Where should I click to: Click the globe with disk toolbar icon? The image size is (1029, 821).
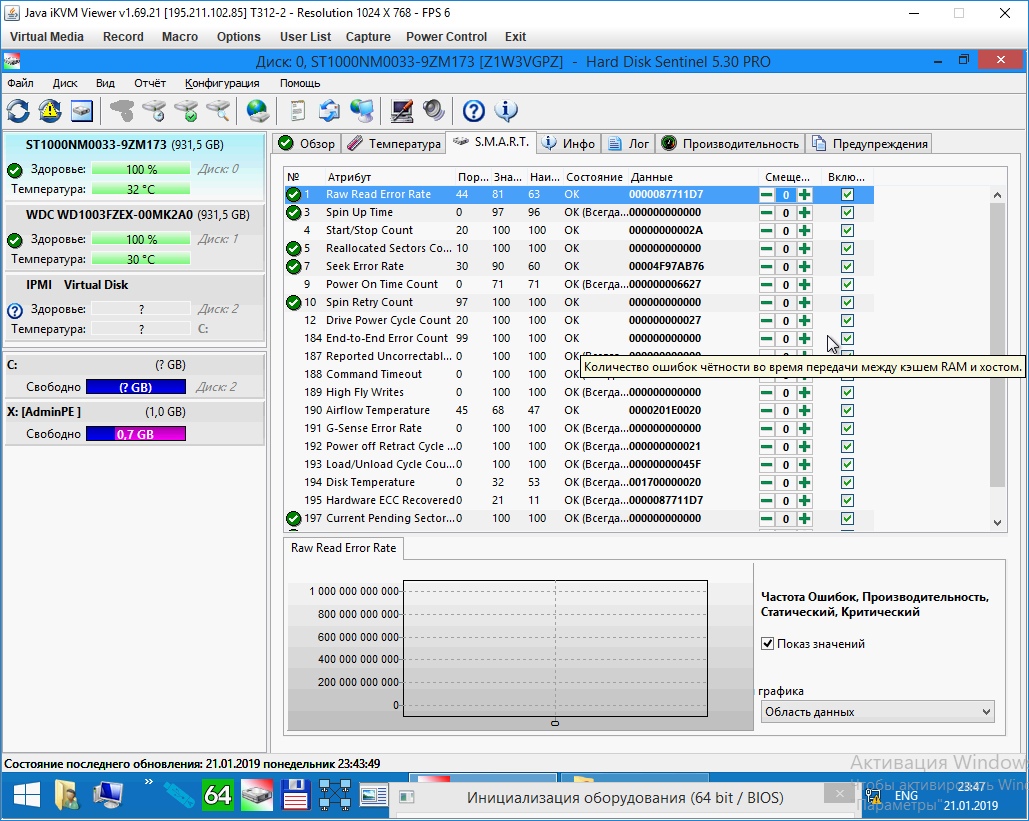click(258, 111)
